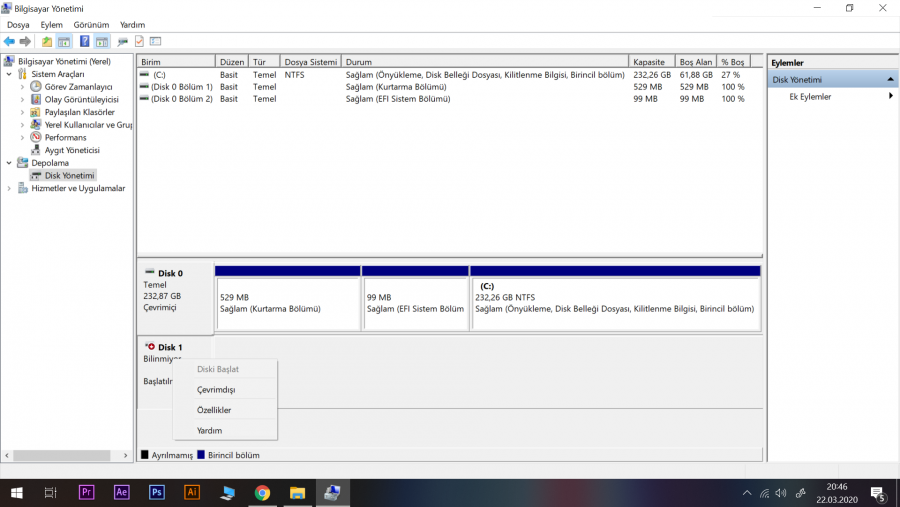The height and width of the screenshot is (507, 900).
Task: Select the Aygıt Yöneticisi icon
Action: coord(36,150)
